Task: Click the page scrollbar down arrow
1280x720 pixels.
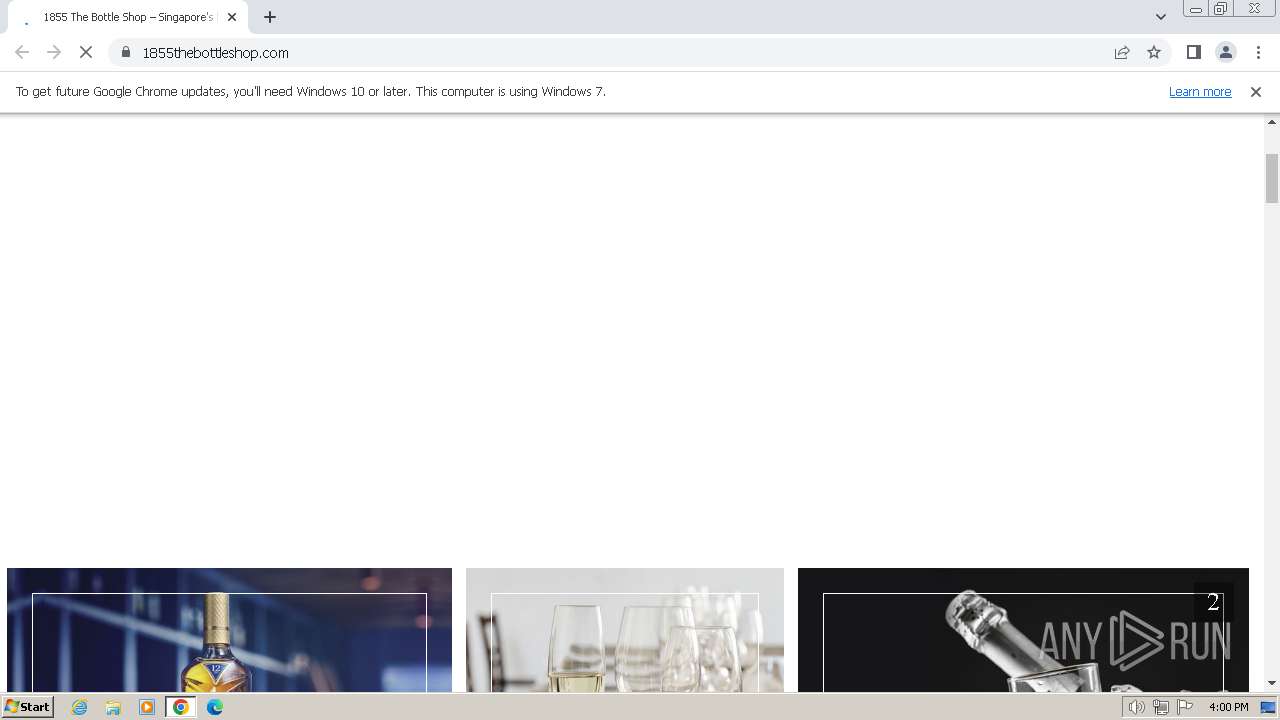Action: click(1272, 683)
